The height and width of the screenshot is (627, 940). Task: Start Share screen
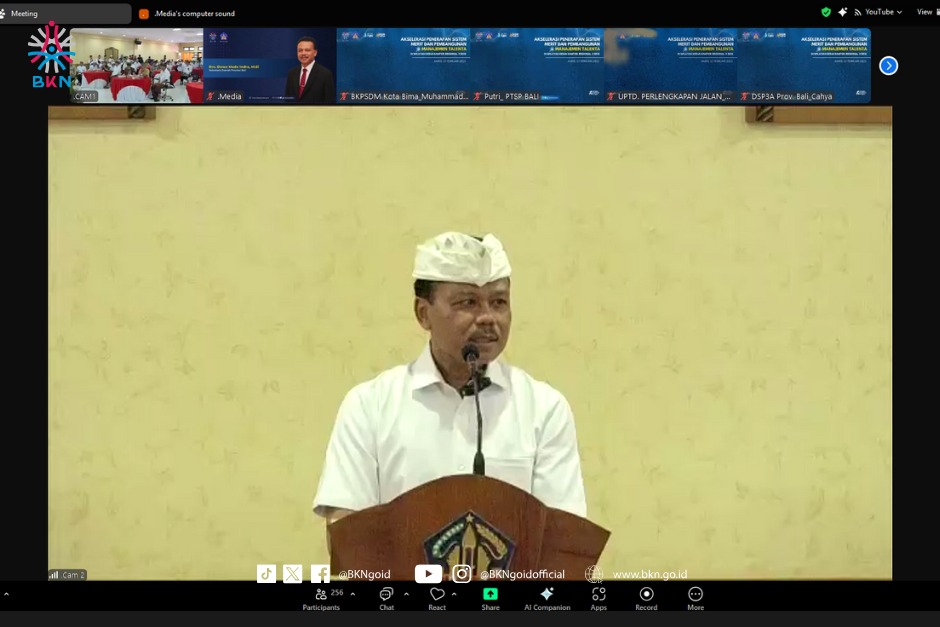pos(490,597)
